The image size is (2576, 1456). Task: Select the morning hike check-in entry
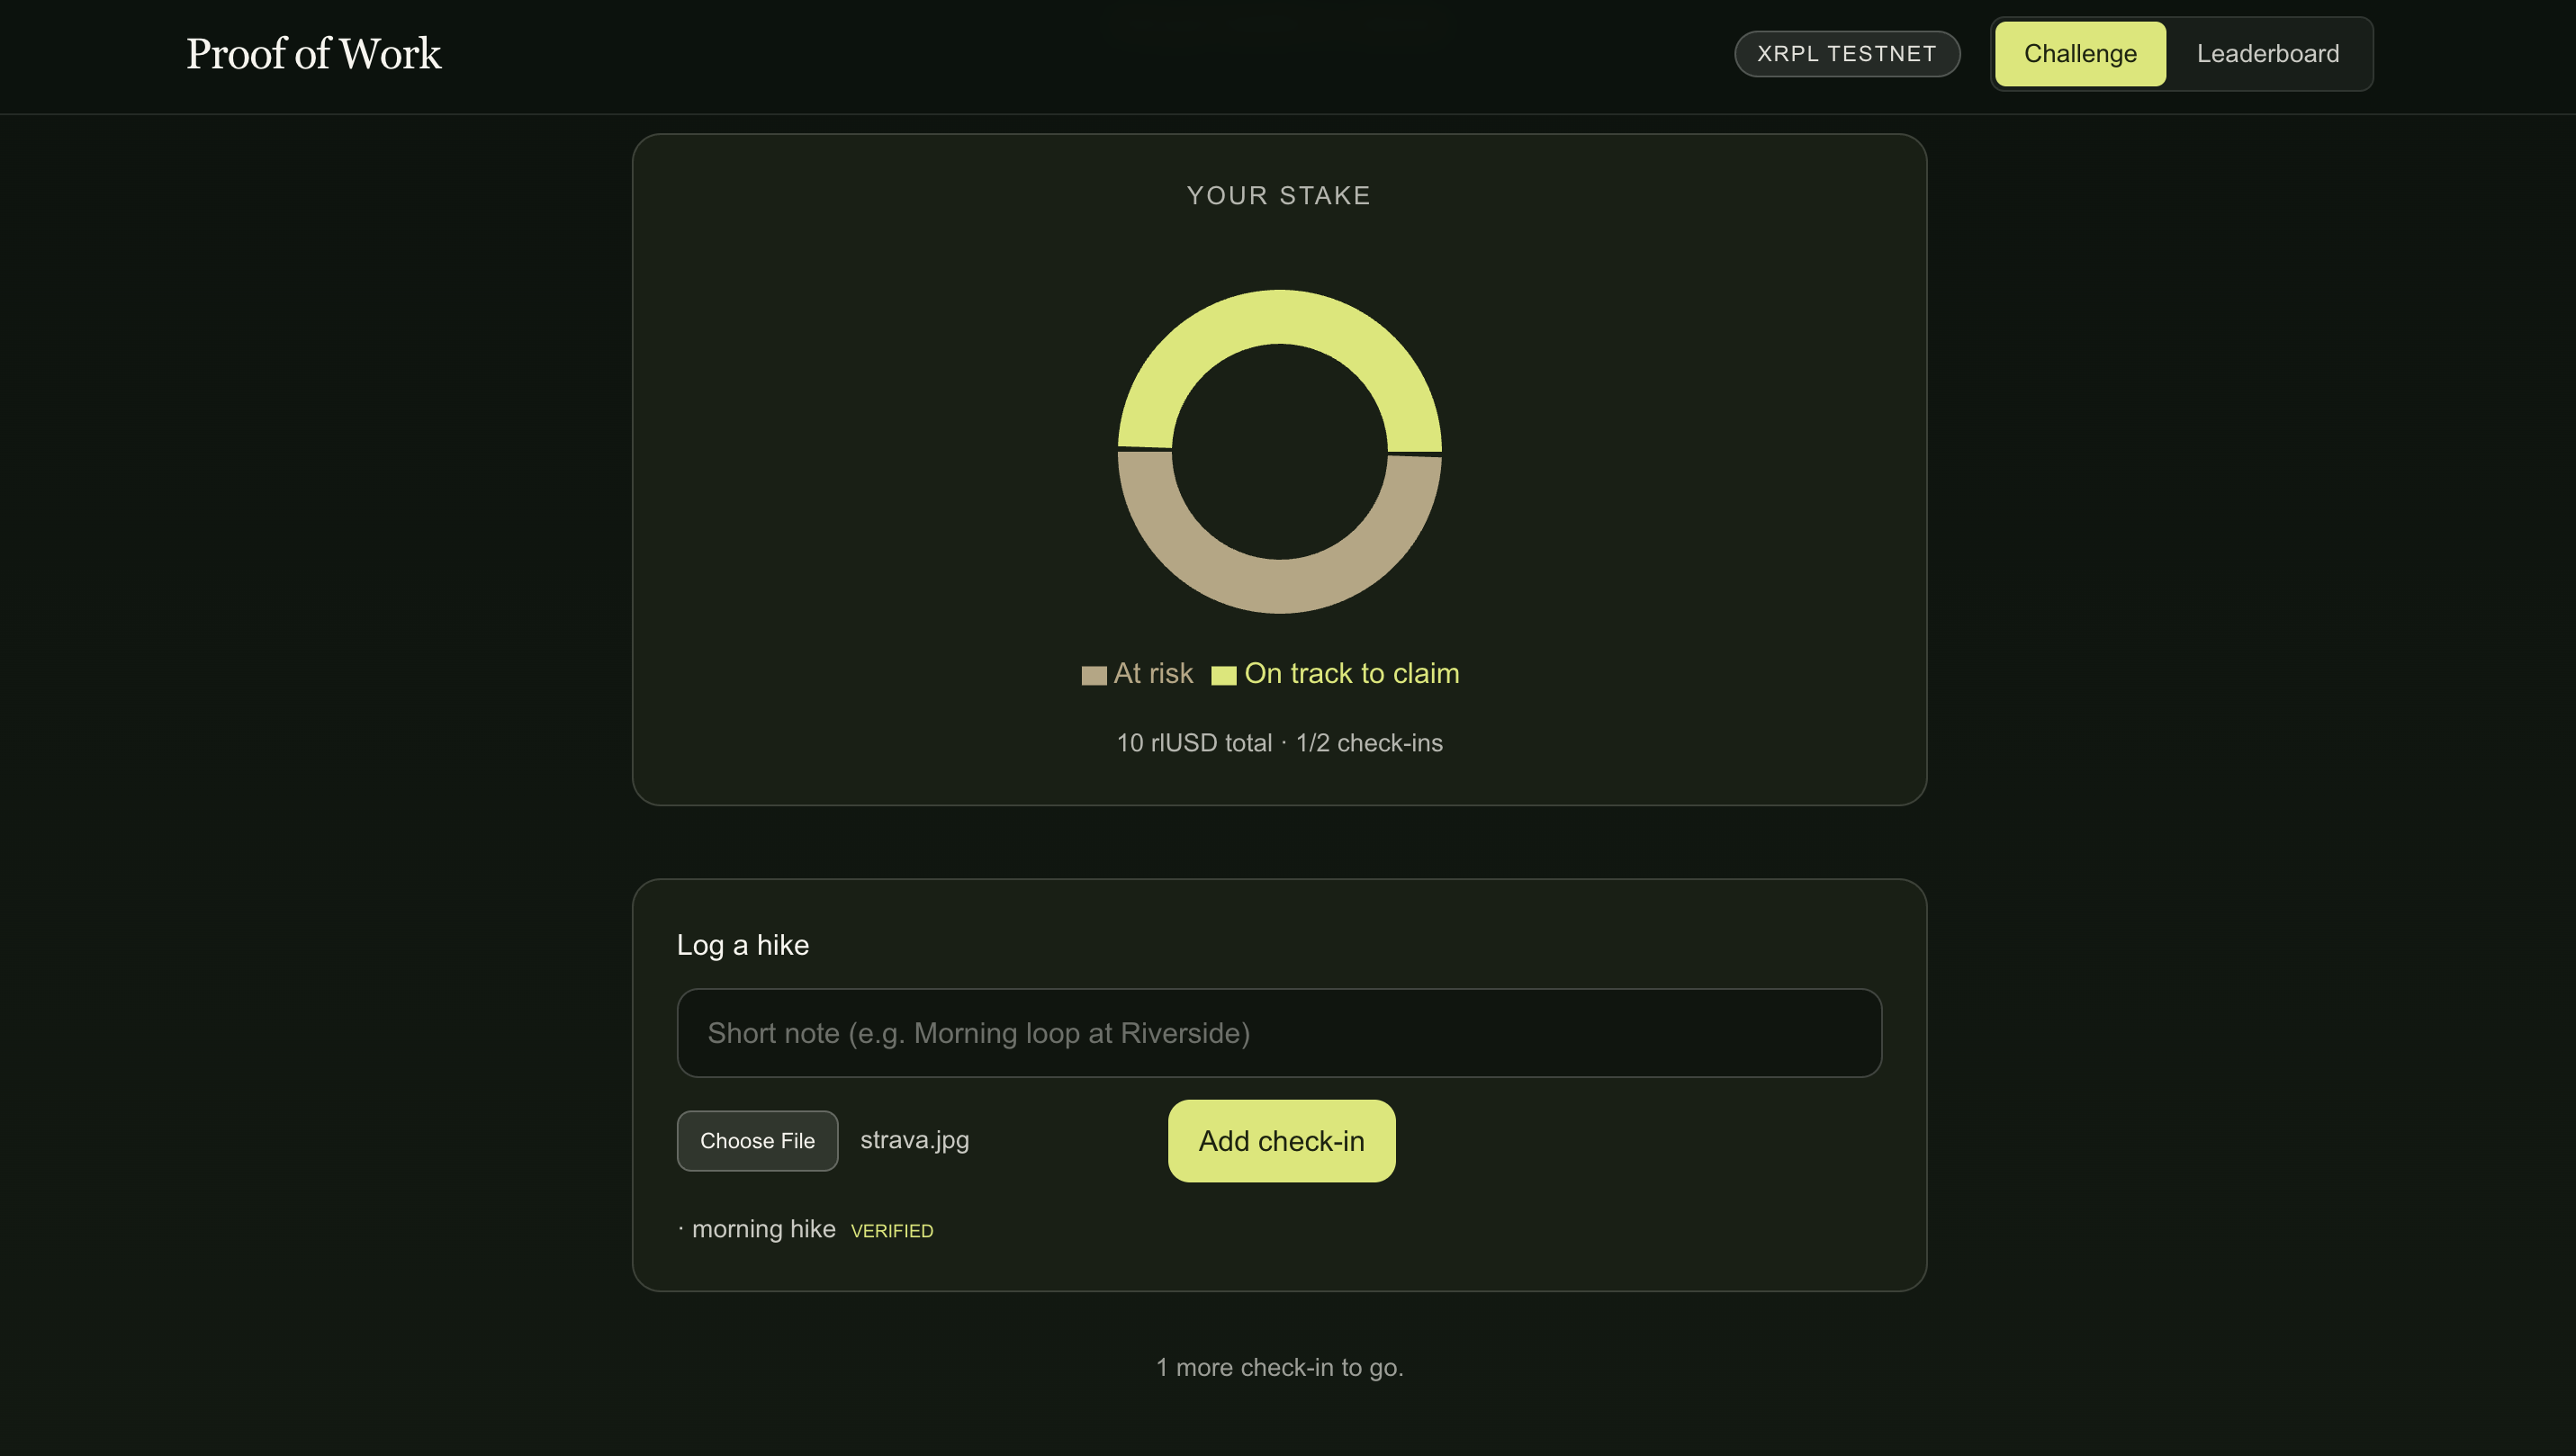(x=763, y=1229)
